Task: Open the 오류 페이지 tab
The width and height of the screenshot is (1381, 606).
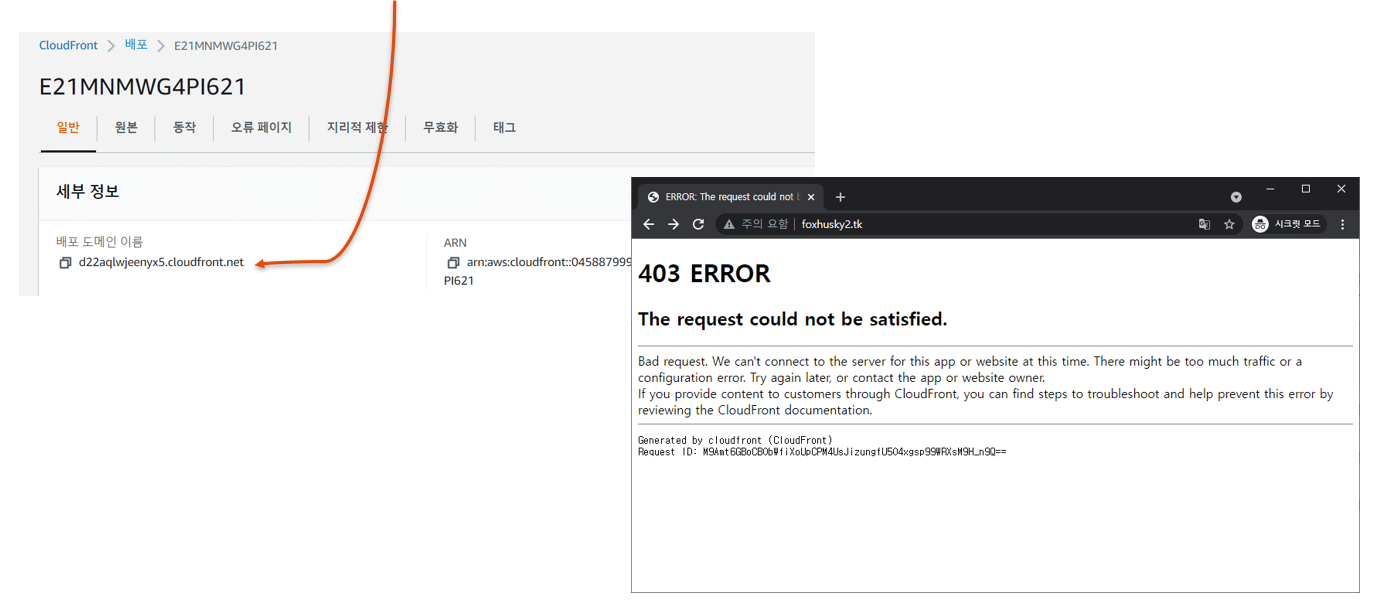Action: click(x=261, y=127)
